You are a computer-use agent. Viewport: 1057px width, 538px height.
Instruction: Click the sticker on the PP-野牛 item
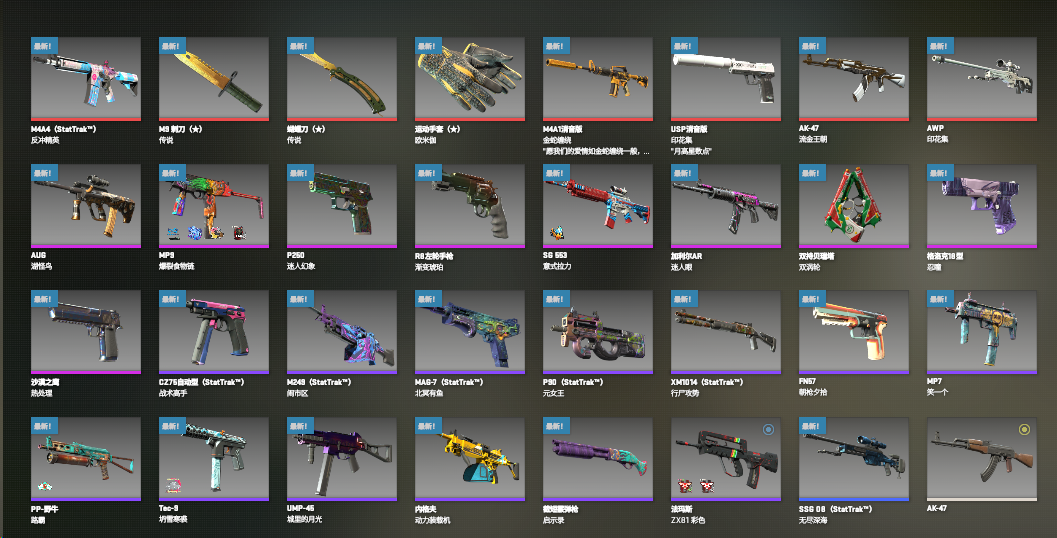45,486
